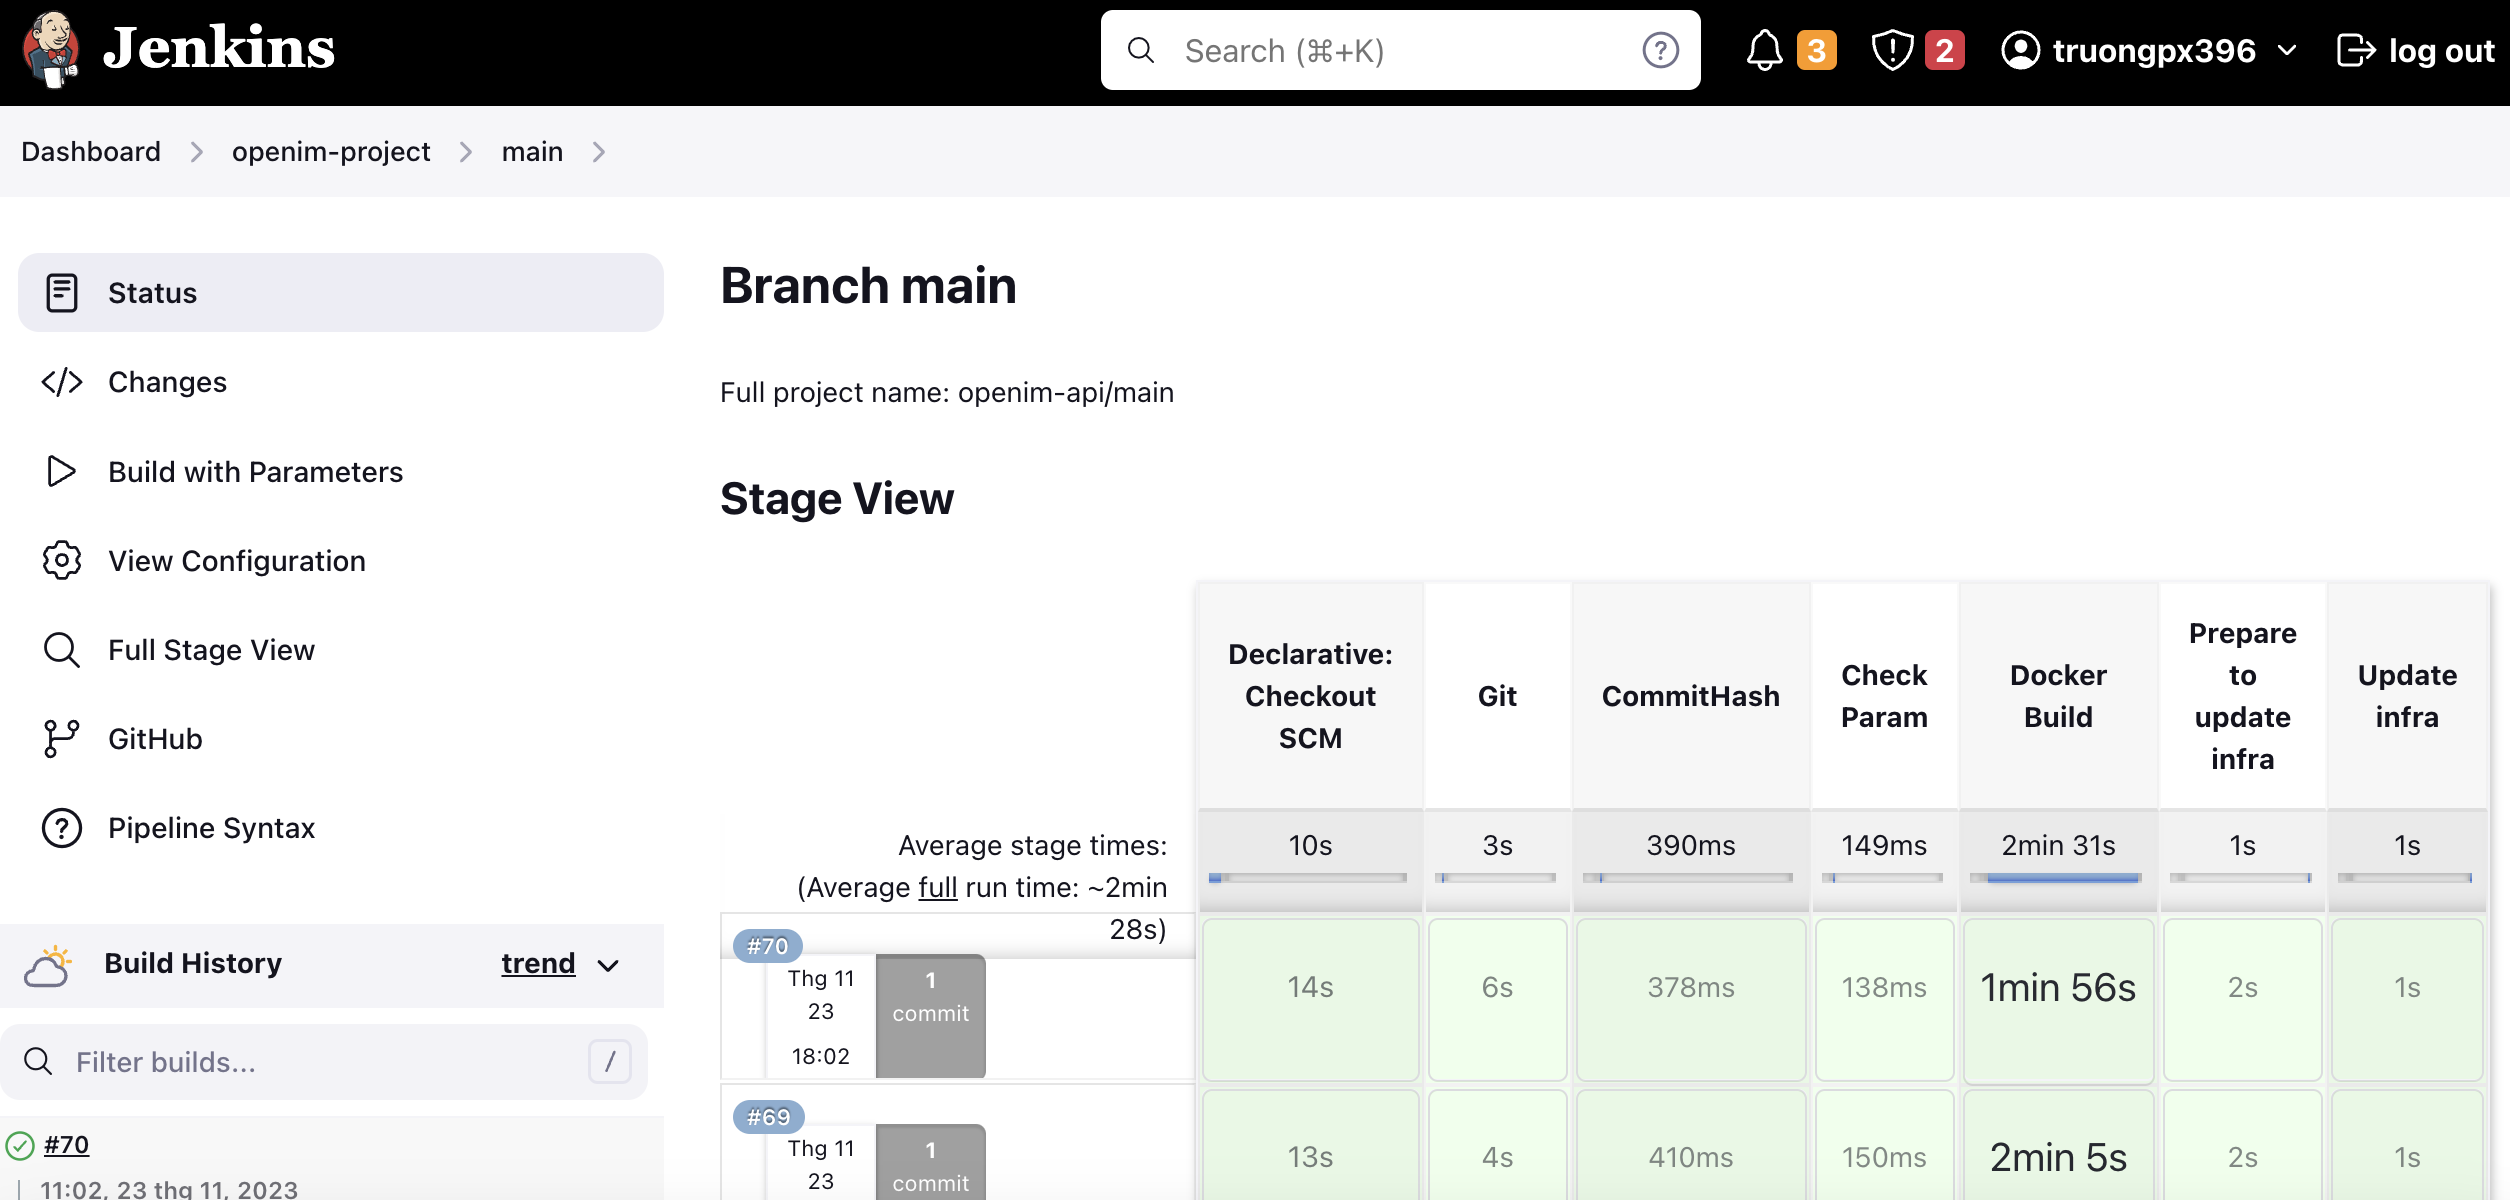Image resolution: width=2510 pixels, height=1200 pixels.
Task: Expand the Build History chevron
Action: (x=608, y=965)
